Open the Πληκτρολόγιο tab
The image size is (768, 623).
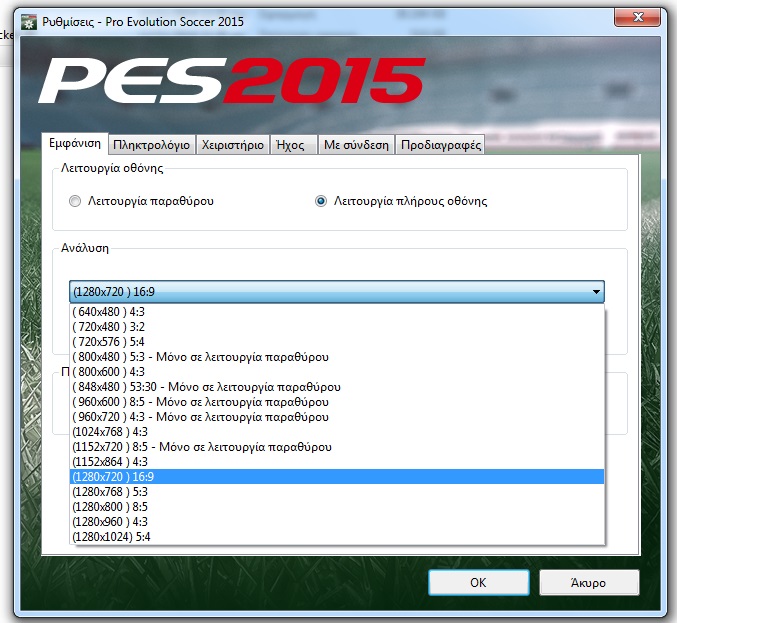point(151,145)
